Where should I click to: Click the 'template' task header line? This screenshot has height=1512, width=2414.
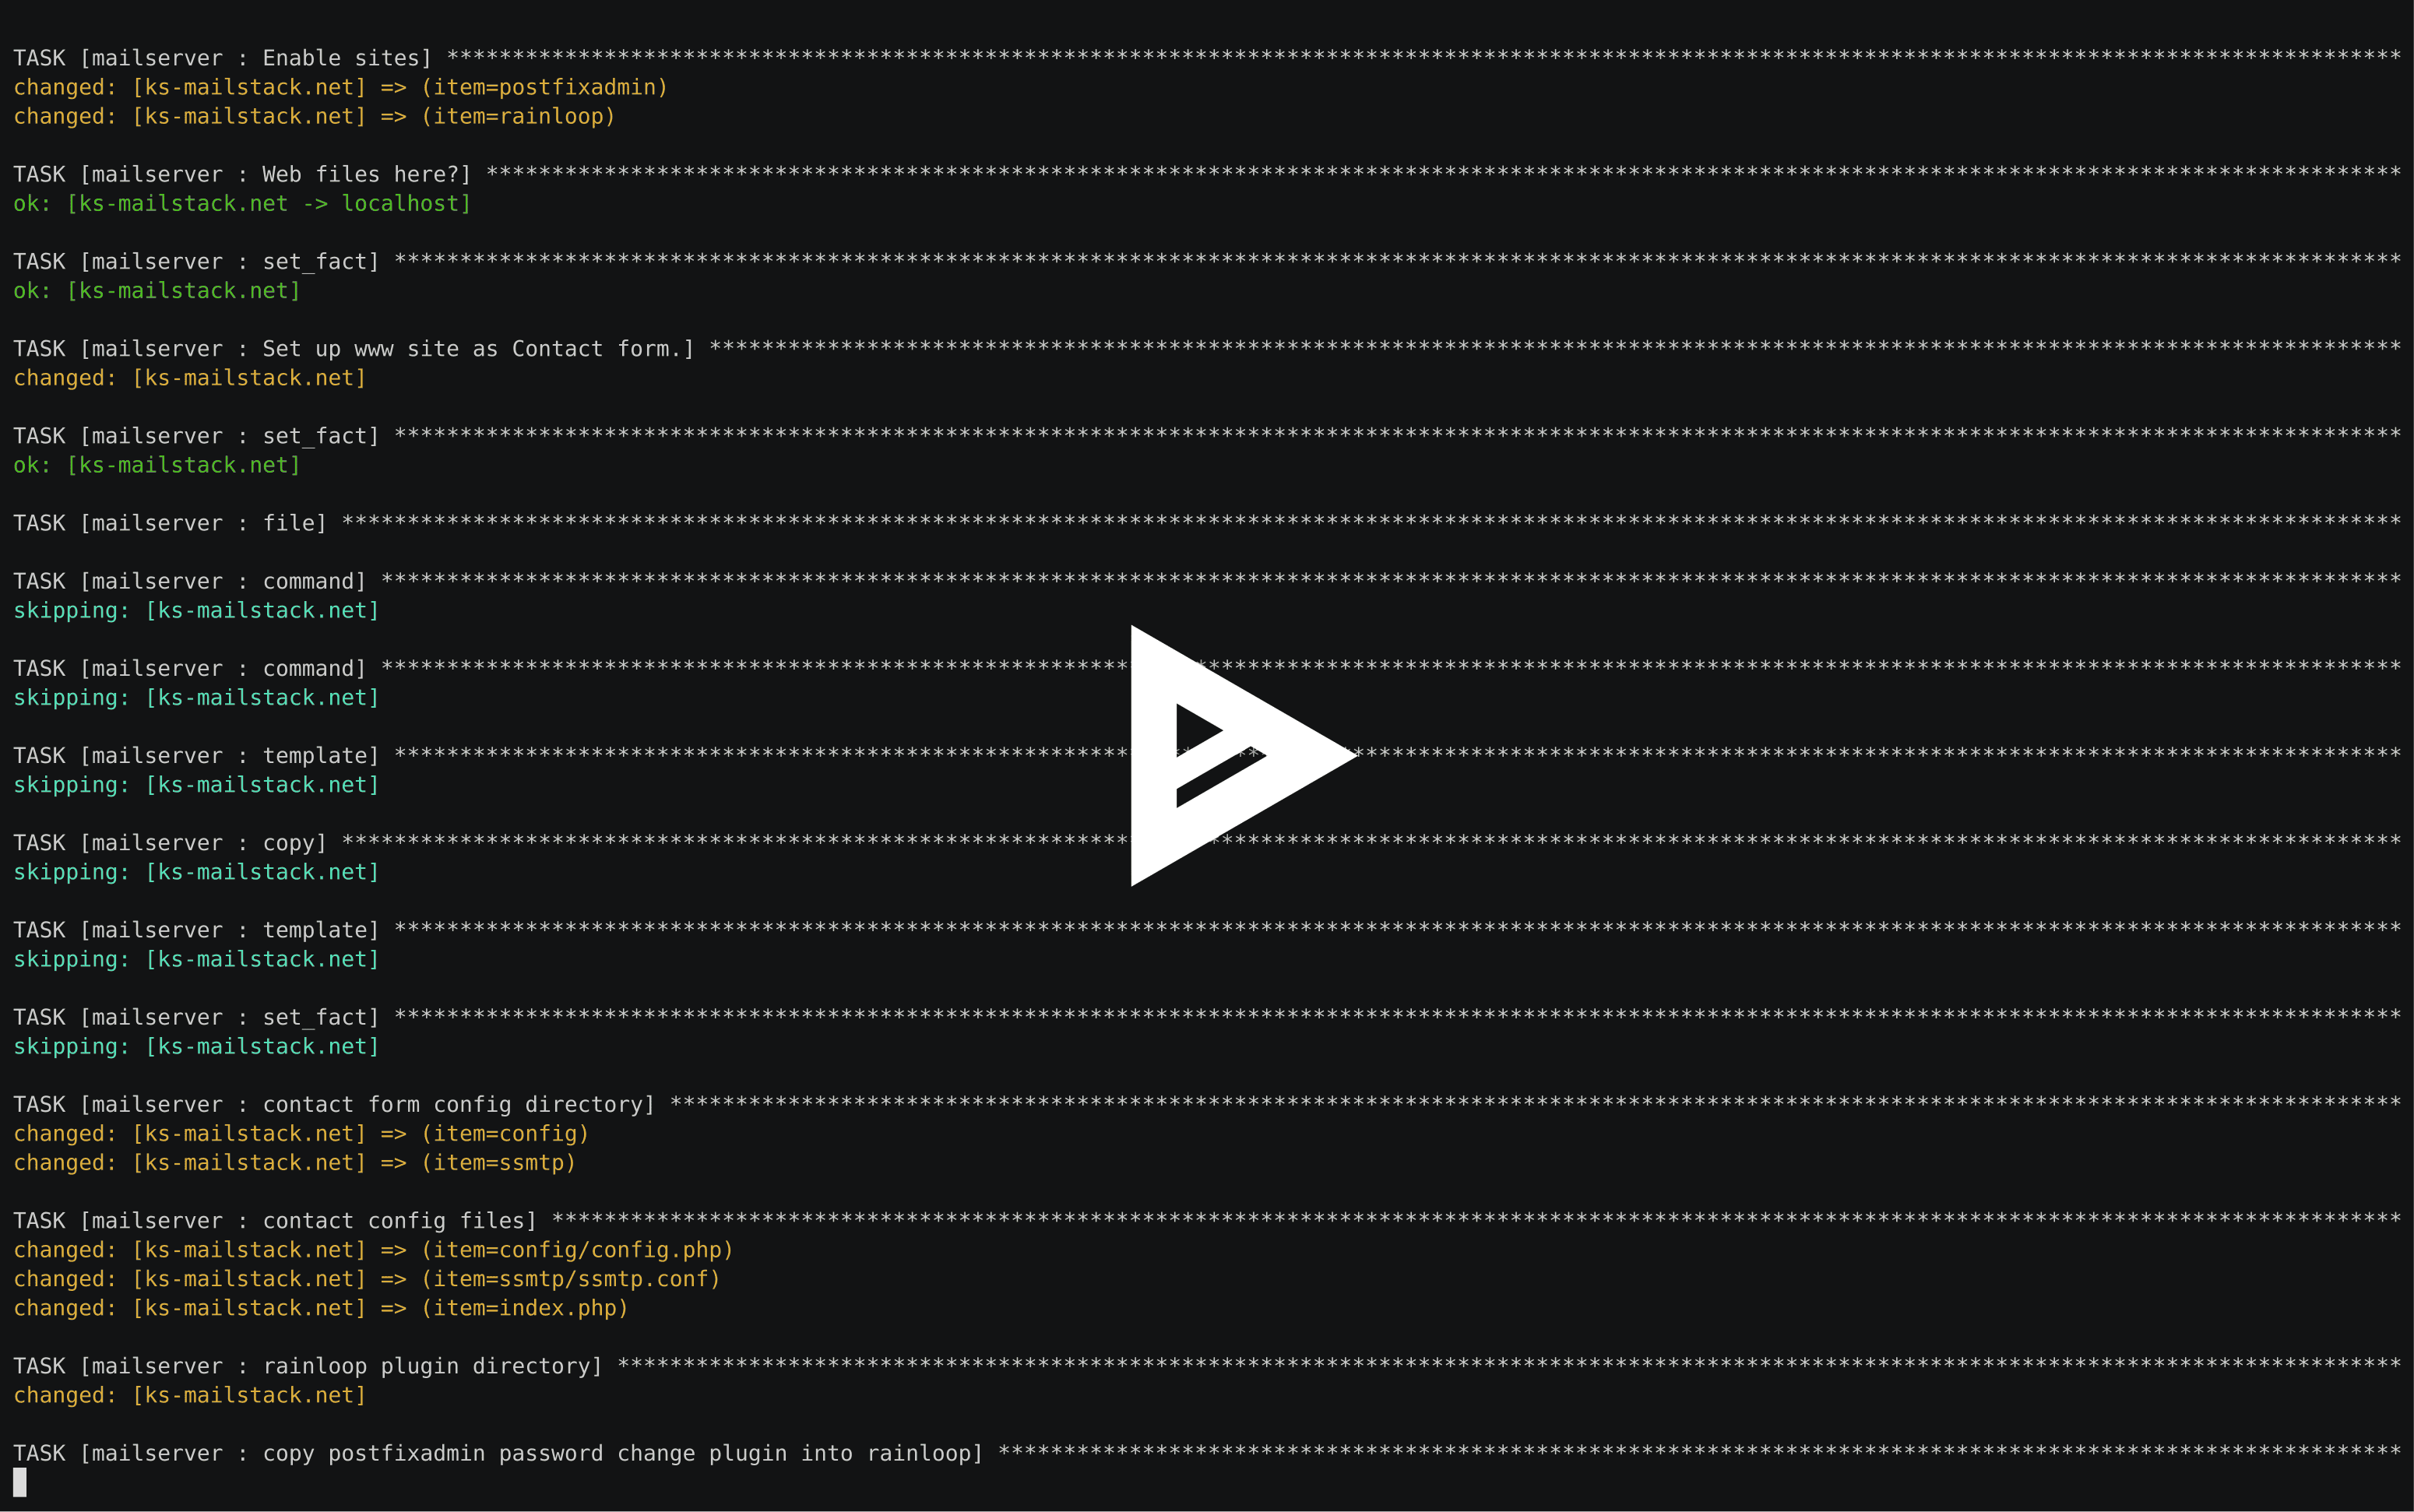coord(195,755)
